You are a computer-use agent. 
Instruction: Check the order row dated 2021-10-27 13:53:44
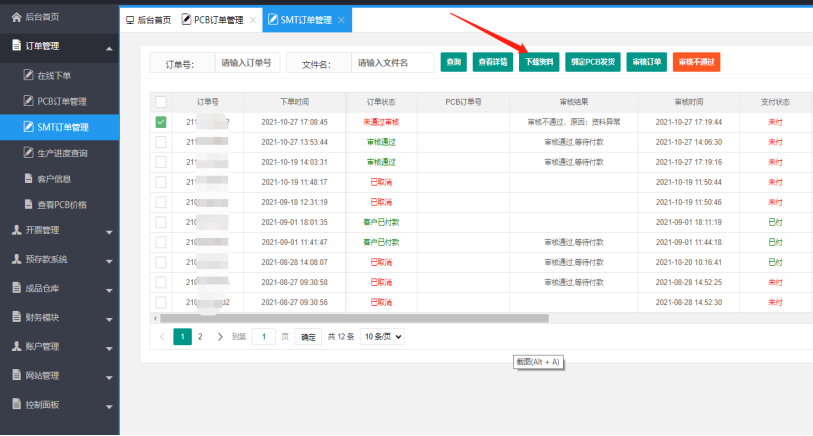pyautogui.click(x=160, y=142)
